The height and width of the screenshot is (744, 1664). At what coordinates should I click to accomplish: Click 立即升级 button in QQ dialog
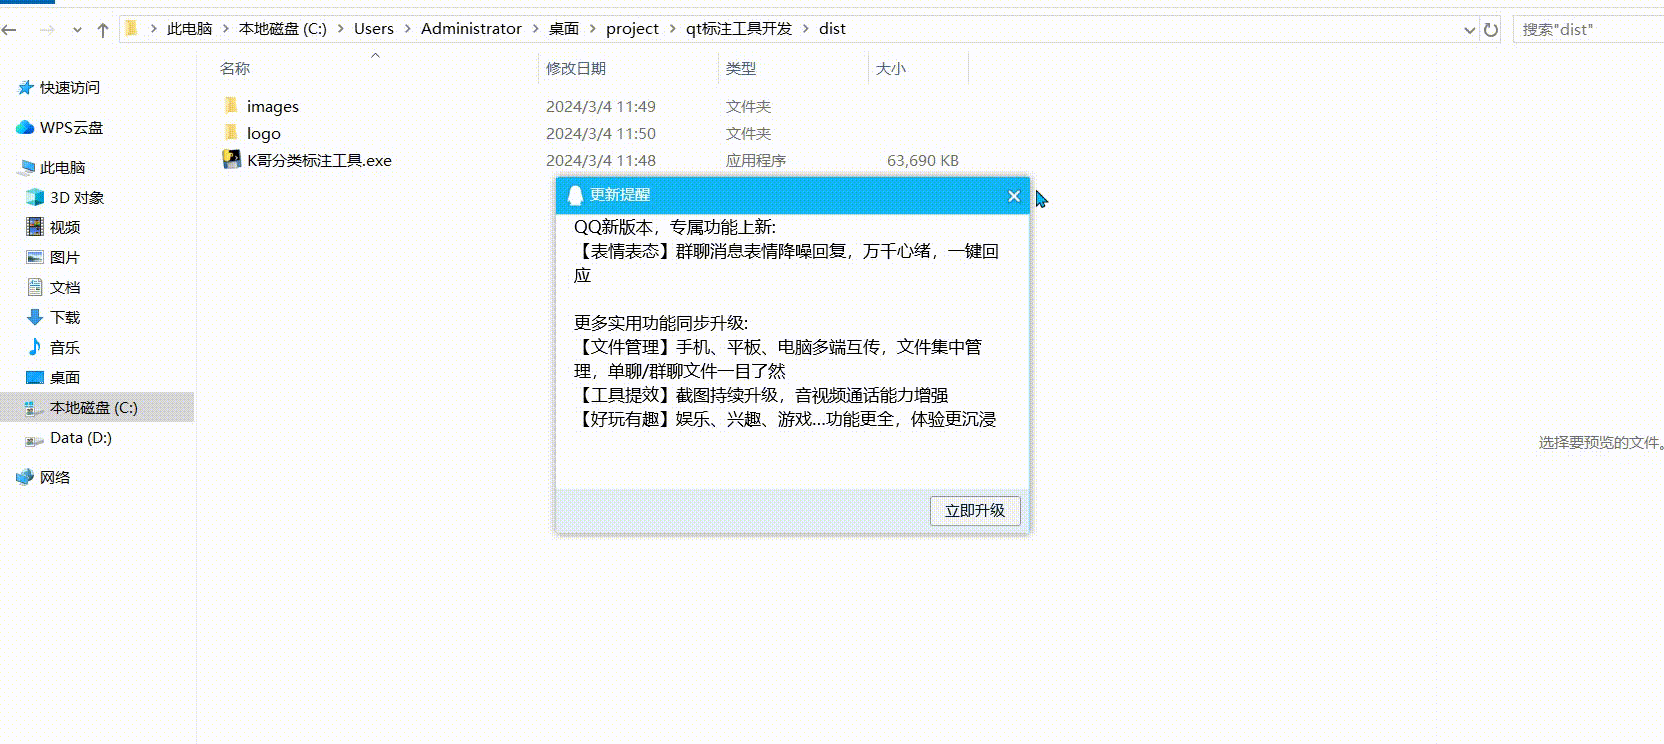[975, 511]
